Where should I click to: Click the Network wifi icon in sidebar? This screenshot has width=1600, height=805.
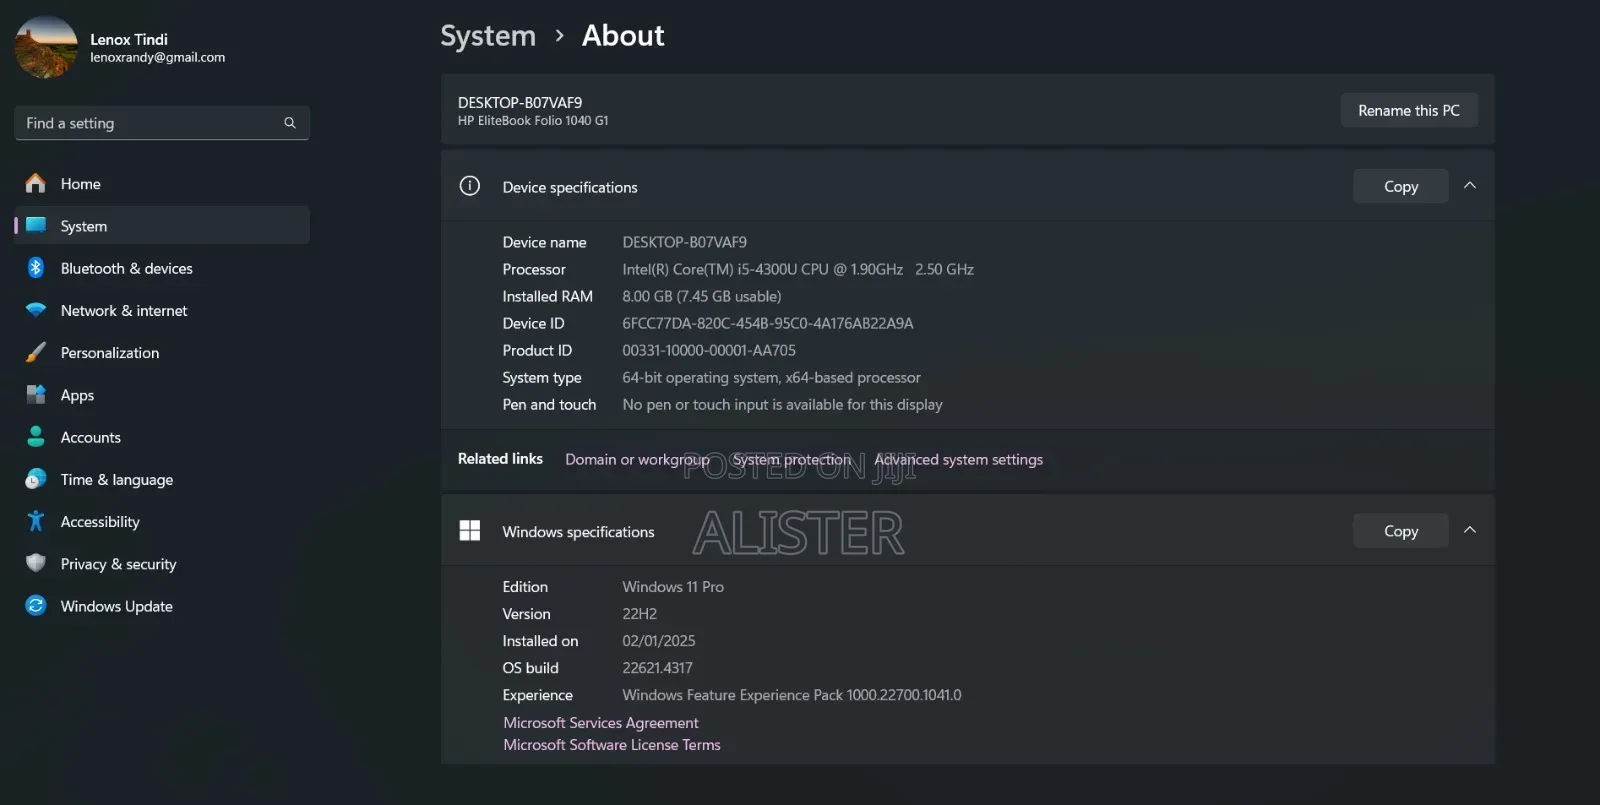(x=36, y=310)
